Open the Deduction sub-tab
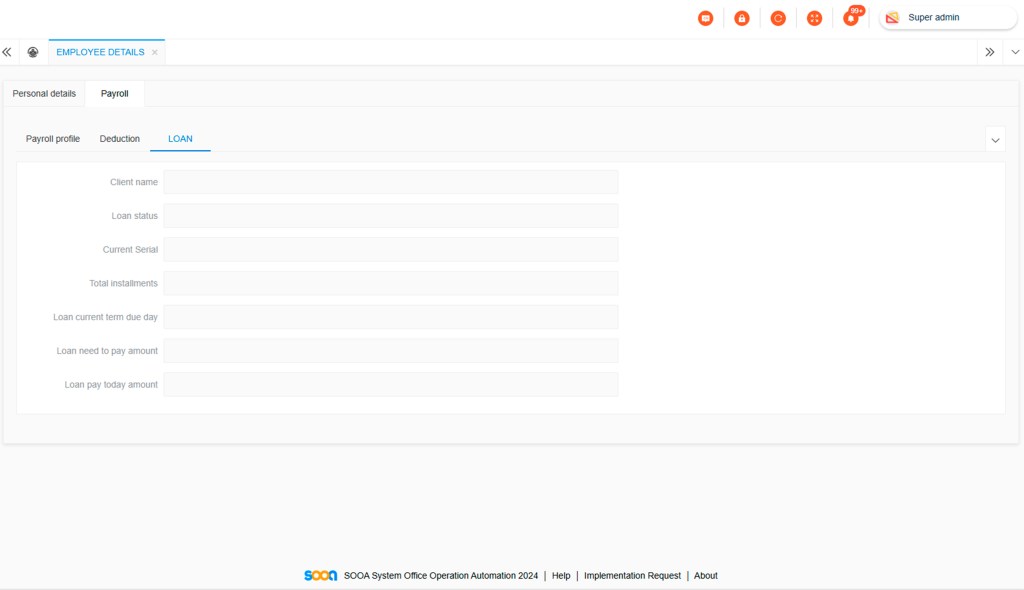Screen dimensions: 1024x590 coord(120,139)
